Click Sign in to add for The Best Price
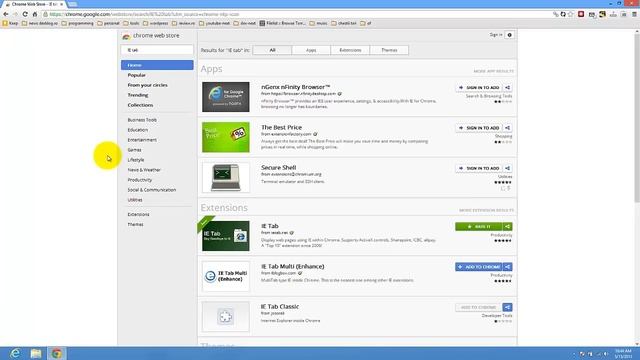 pyautogui.click(x=479, y=128)
